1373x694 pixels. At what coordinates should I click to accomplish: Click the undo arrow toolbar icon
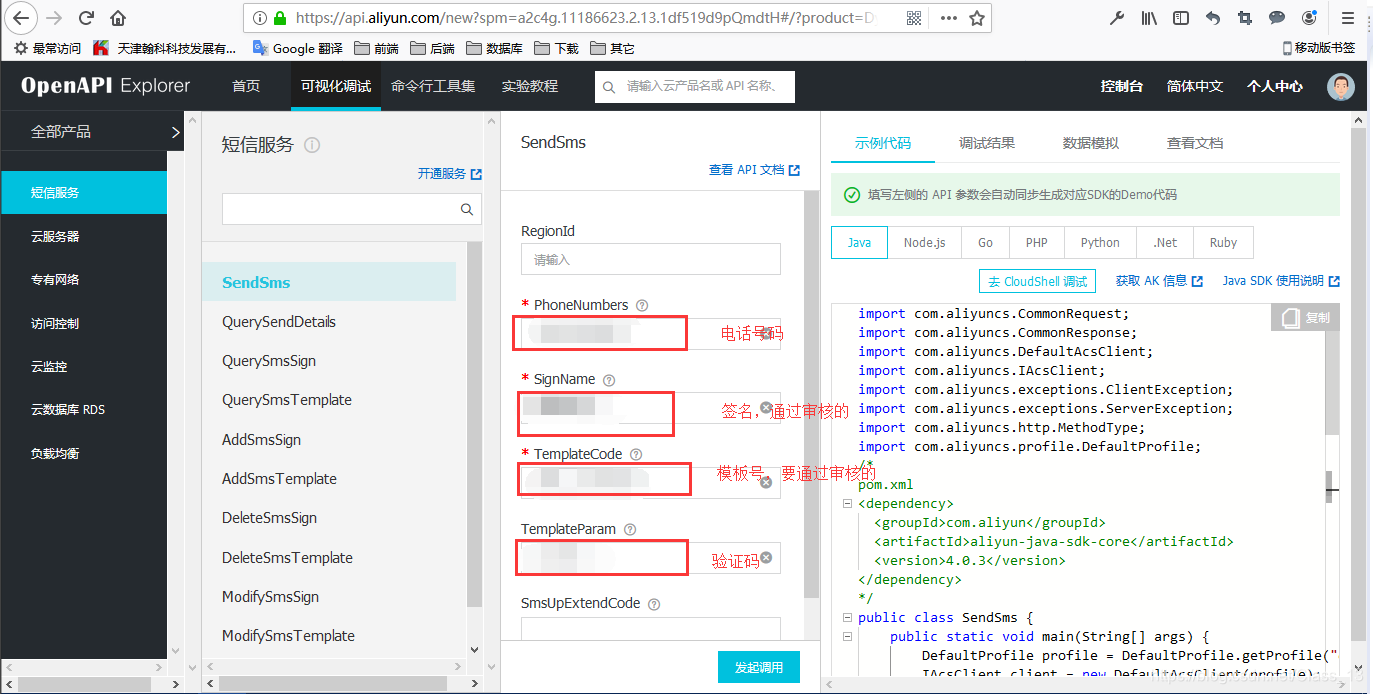(1213, 18)
